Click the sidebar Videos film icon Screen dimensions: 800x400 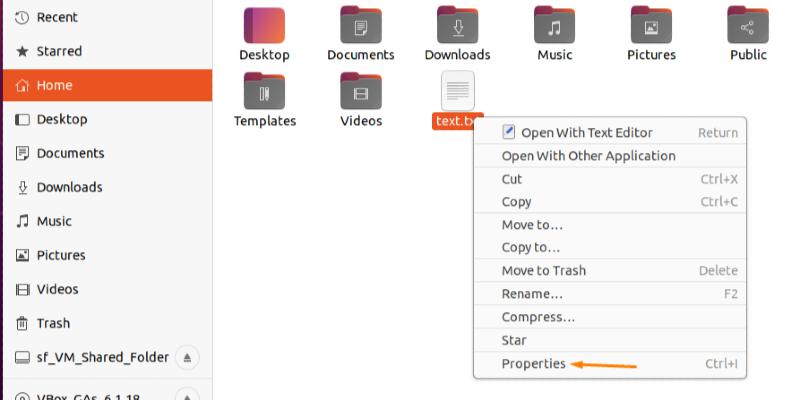click(x=22, y=289)
